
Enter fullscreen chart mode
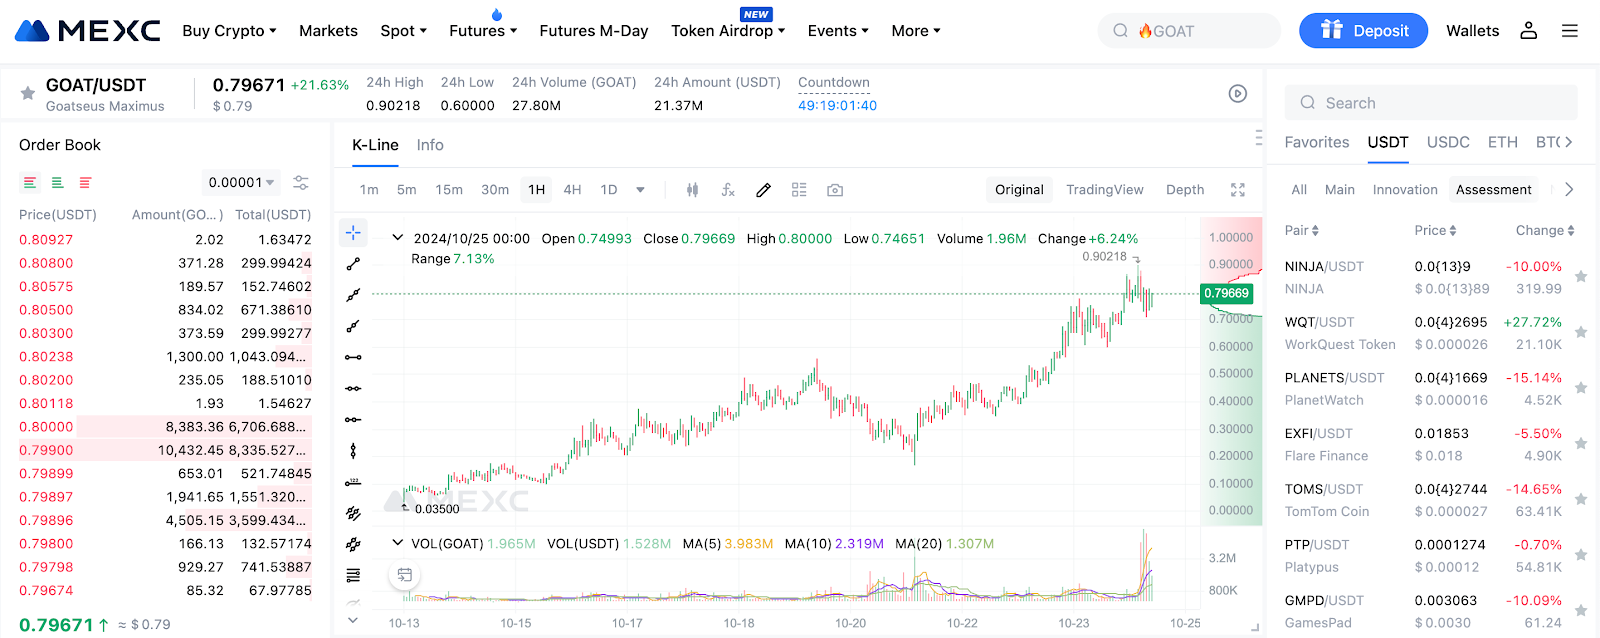pyautogui.click(x=1238, y=190)
